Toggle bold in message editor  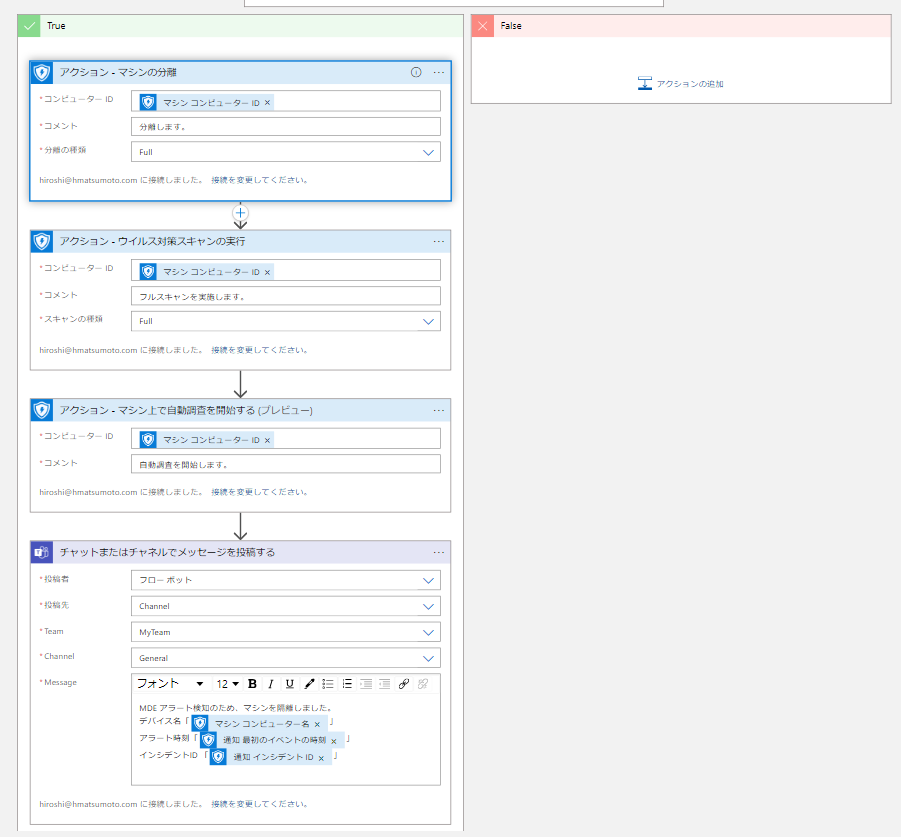252,684
